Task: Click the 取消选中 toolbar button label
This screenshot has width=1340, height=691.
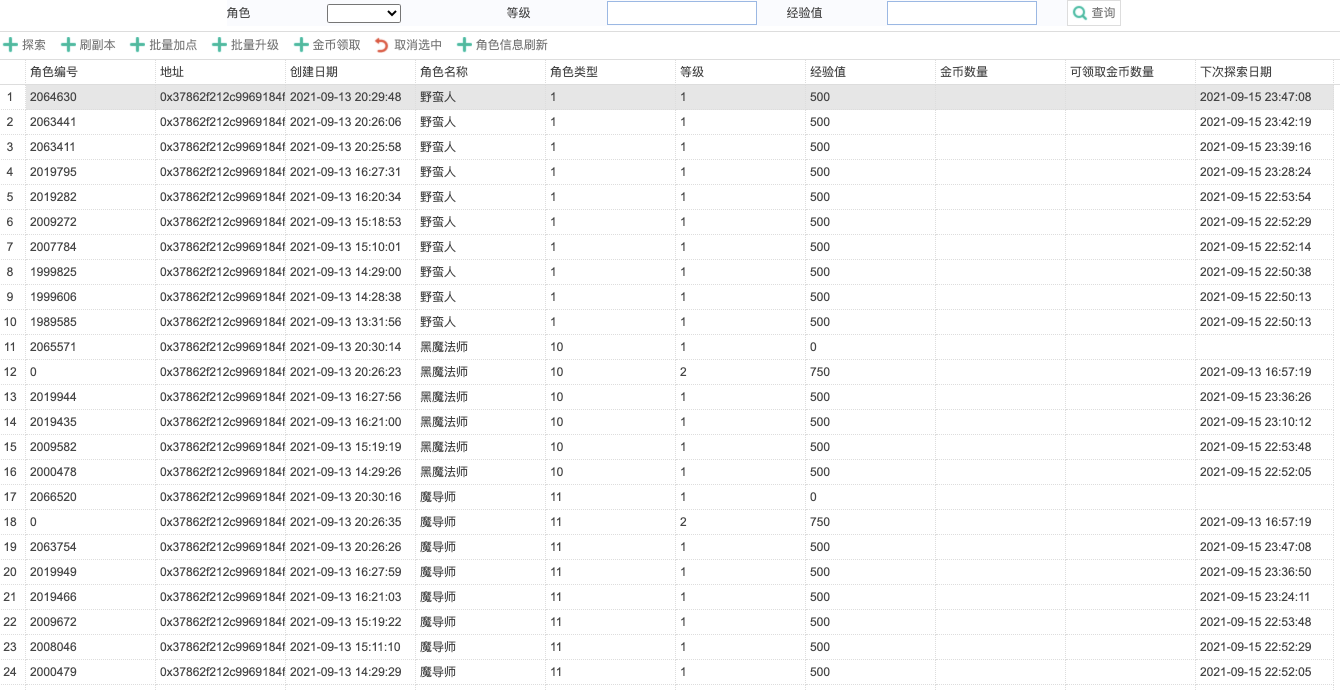Action: coord(418,45)
